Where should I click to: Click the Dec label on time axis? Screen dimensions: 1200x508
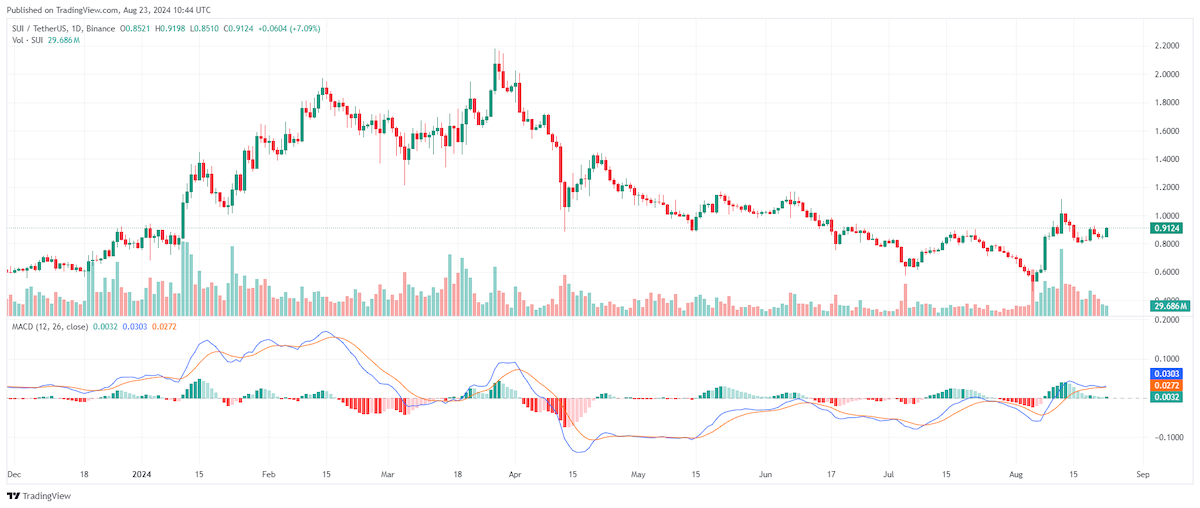[x=14, y=475]
